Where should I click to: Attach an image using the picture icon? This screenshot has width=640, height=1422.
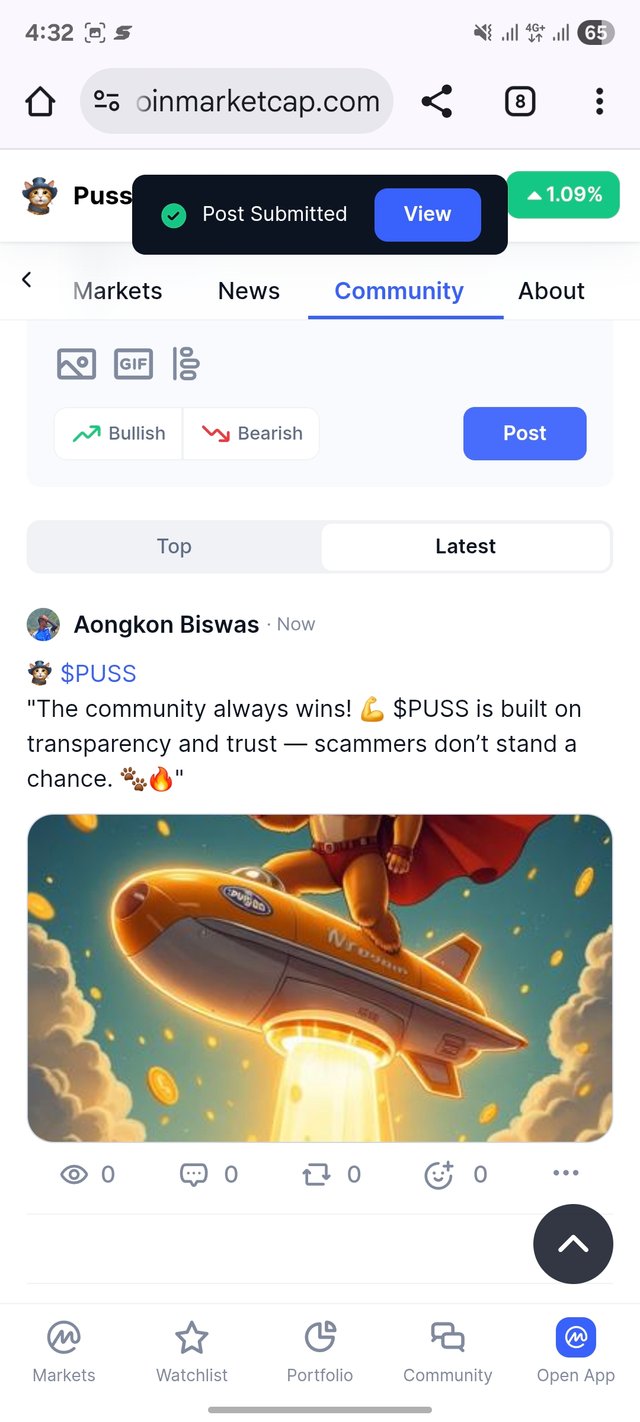(x=76, y=364)
